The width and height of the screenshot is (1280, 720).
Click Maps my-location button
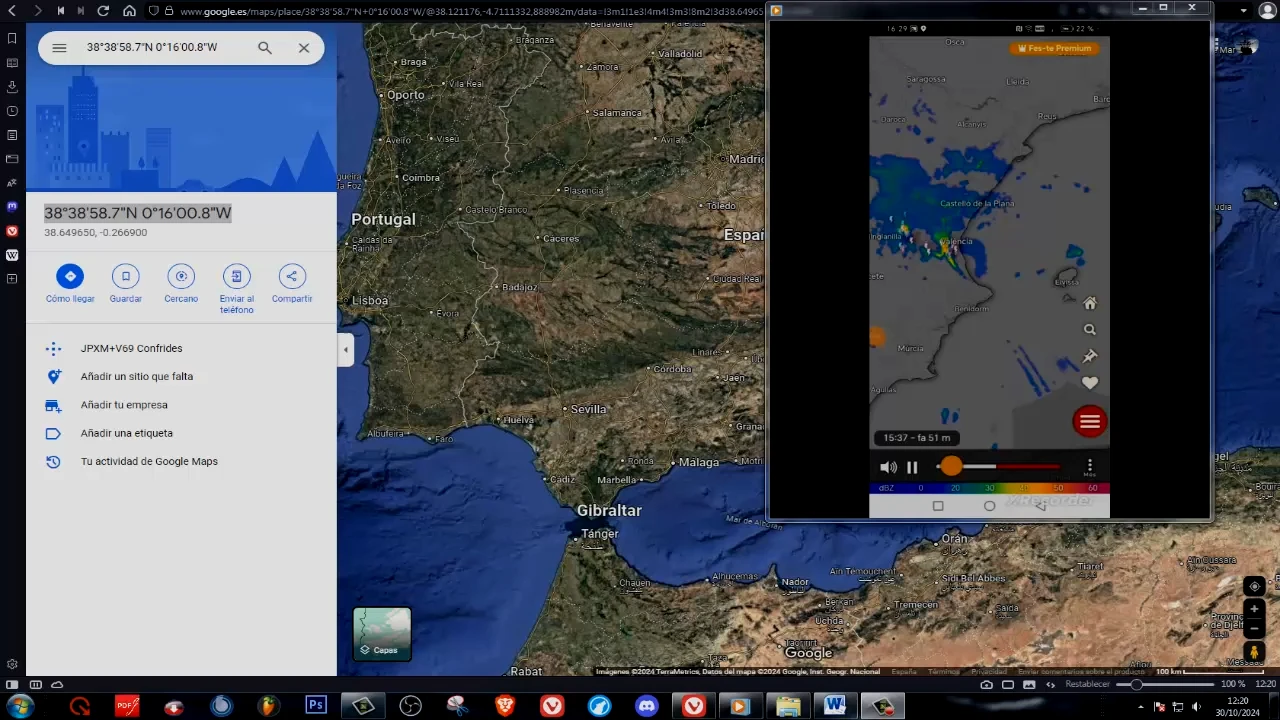click(x=1254, y=586)
